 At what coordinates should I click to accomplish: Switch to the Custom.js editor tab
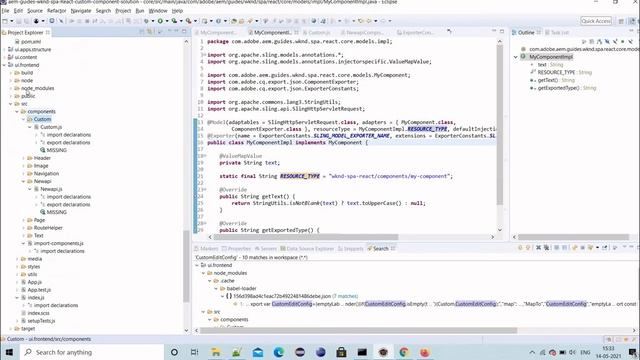pos(318,32)
